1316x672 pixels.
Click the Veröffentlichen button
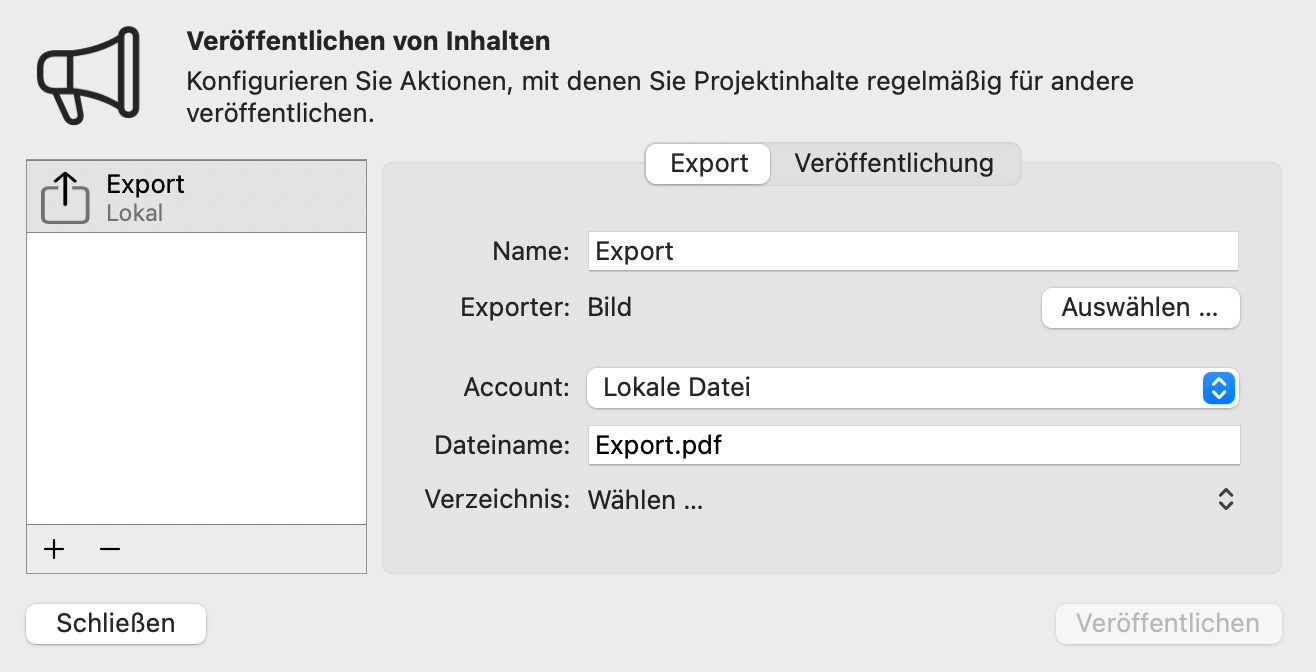click(x=1168, y=623)
